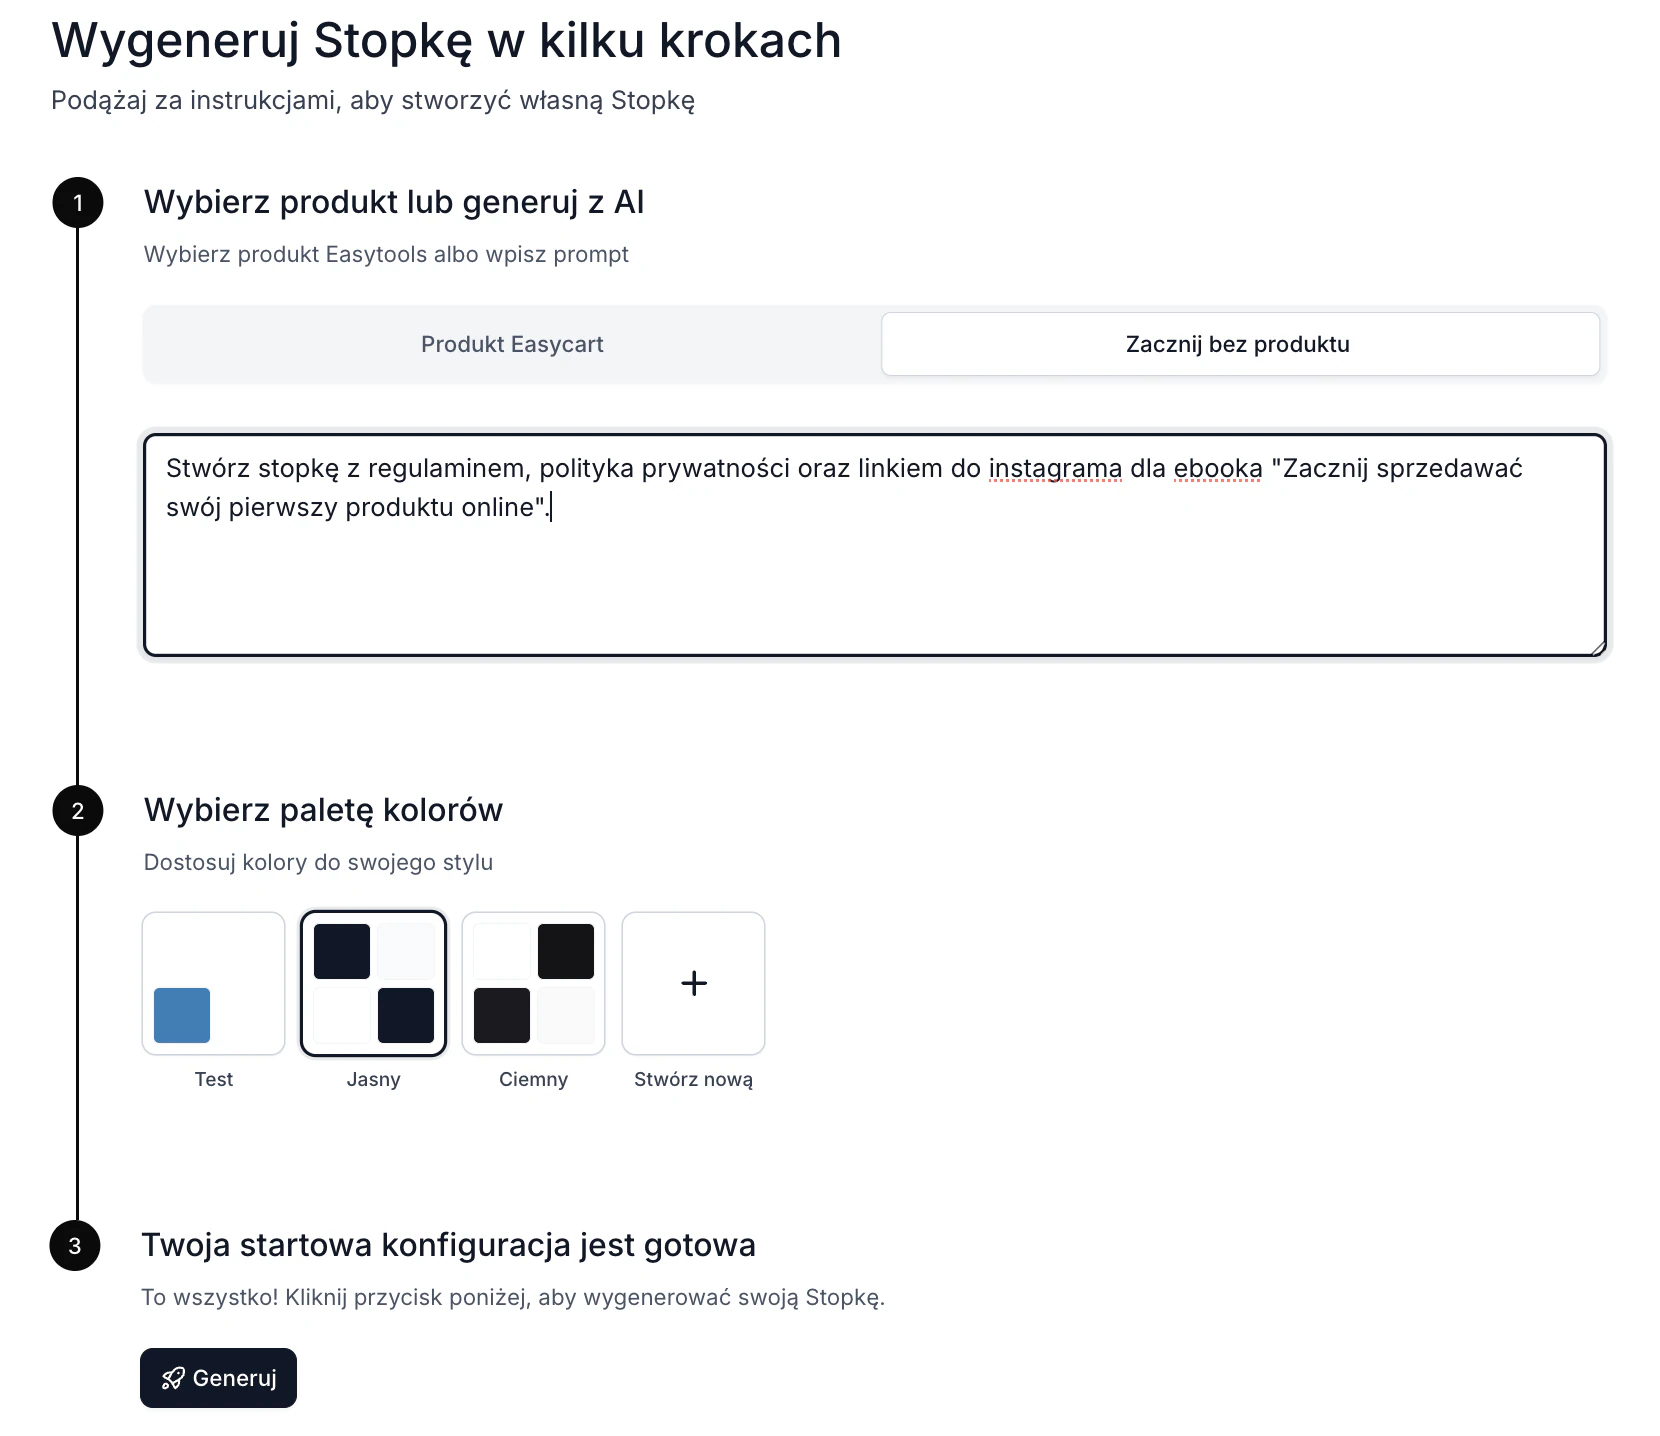Click inside the prompt text area
This screenshot has height=1436, width=1660.
click(x=875, y=545)
